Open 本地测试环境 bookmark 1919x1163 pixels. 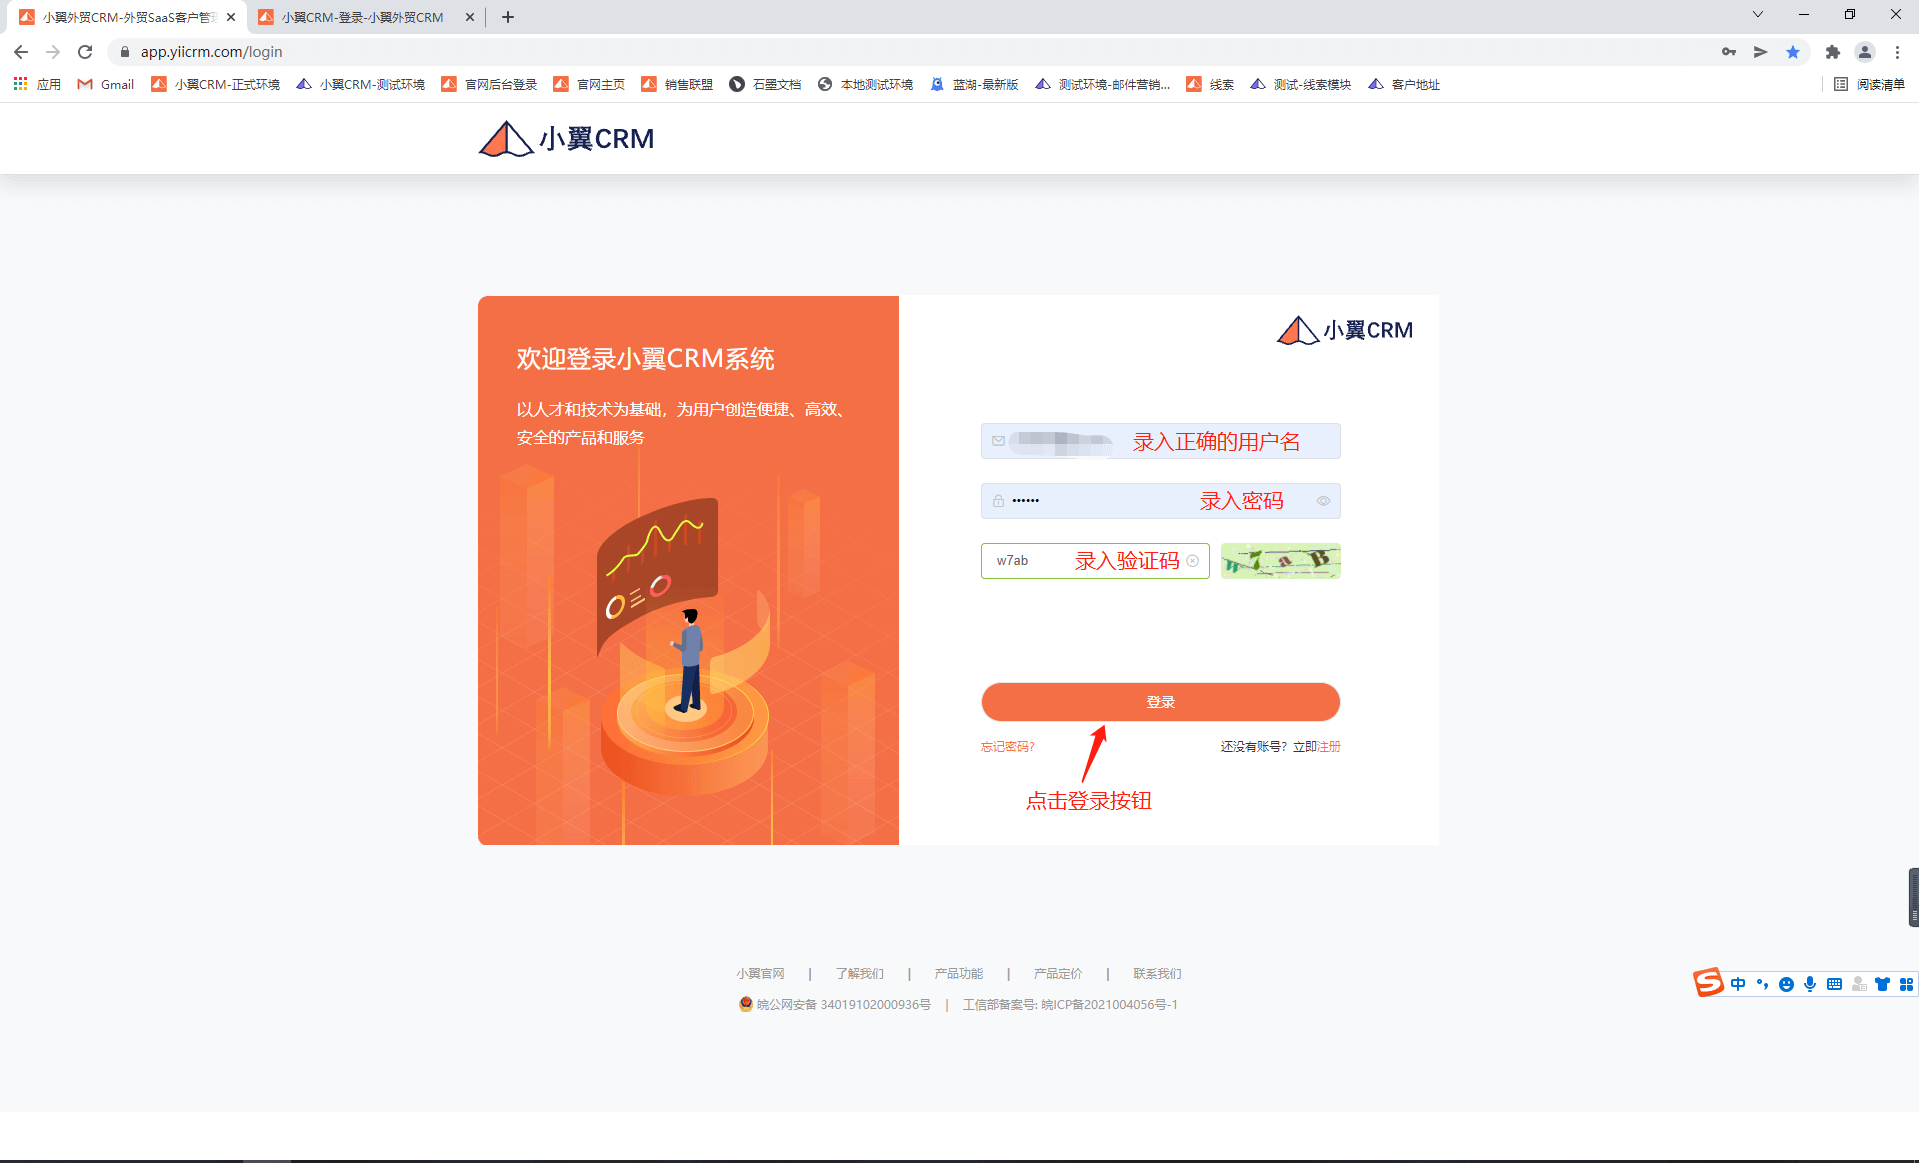pyautogui.click(x=865, y=85)
